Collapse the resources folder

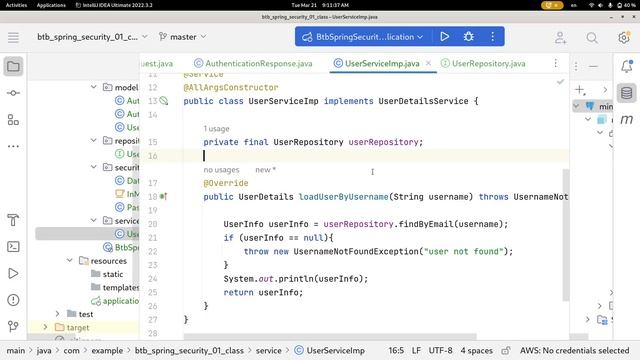coord(69,260)
